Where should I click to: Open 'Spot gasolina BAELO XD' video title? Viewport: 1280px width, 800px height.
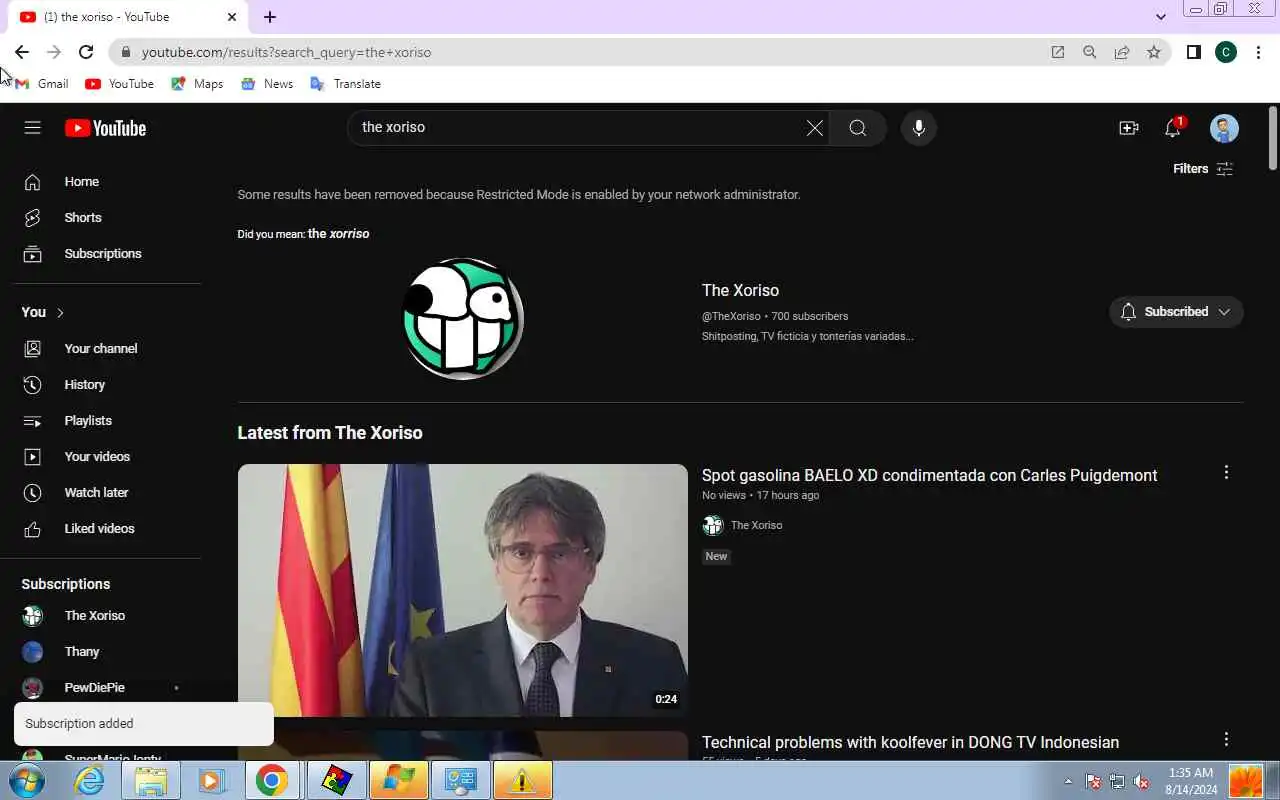click(x=930, y=476)
